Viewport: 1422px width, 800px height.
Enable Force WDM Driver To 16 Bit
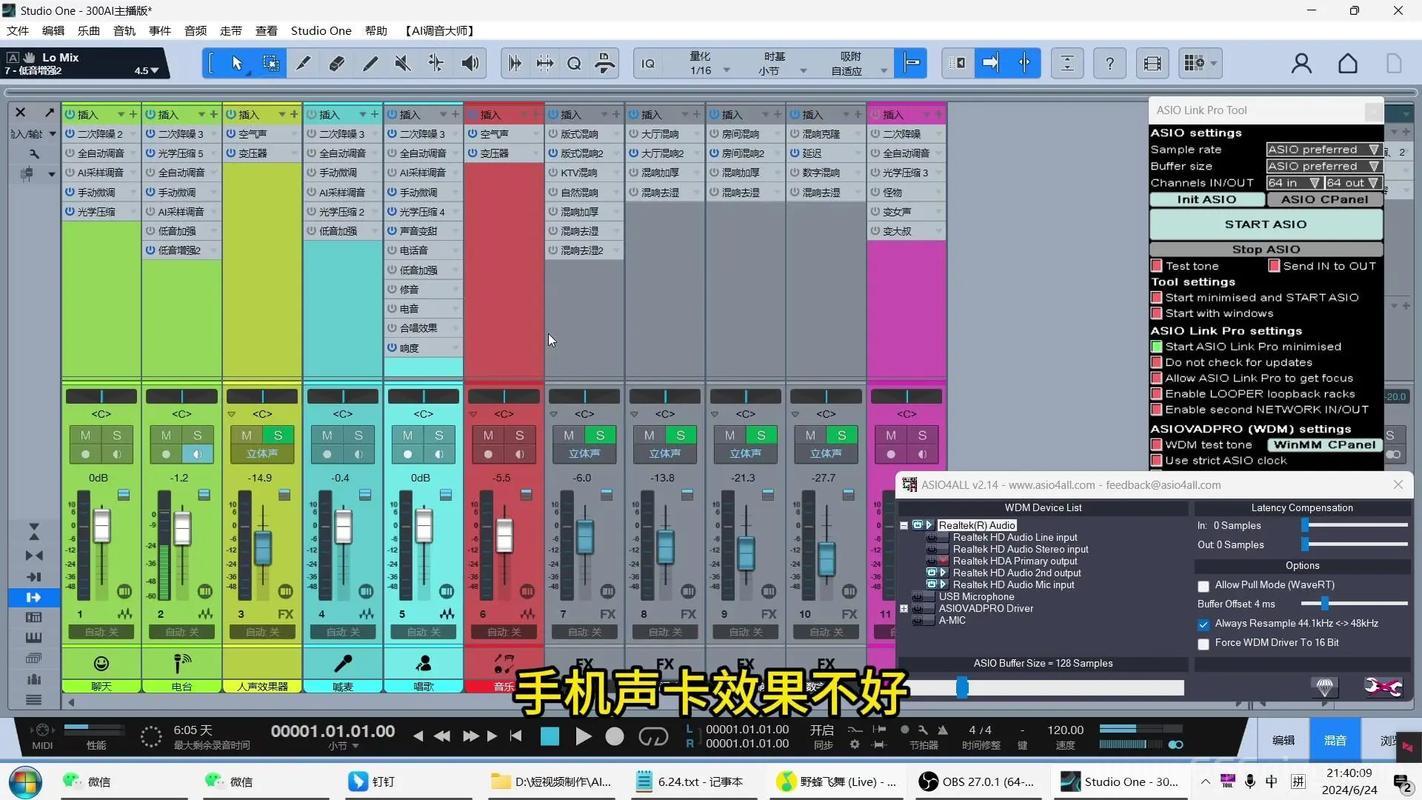1204,644
